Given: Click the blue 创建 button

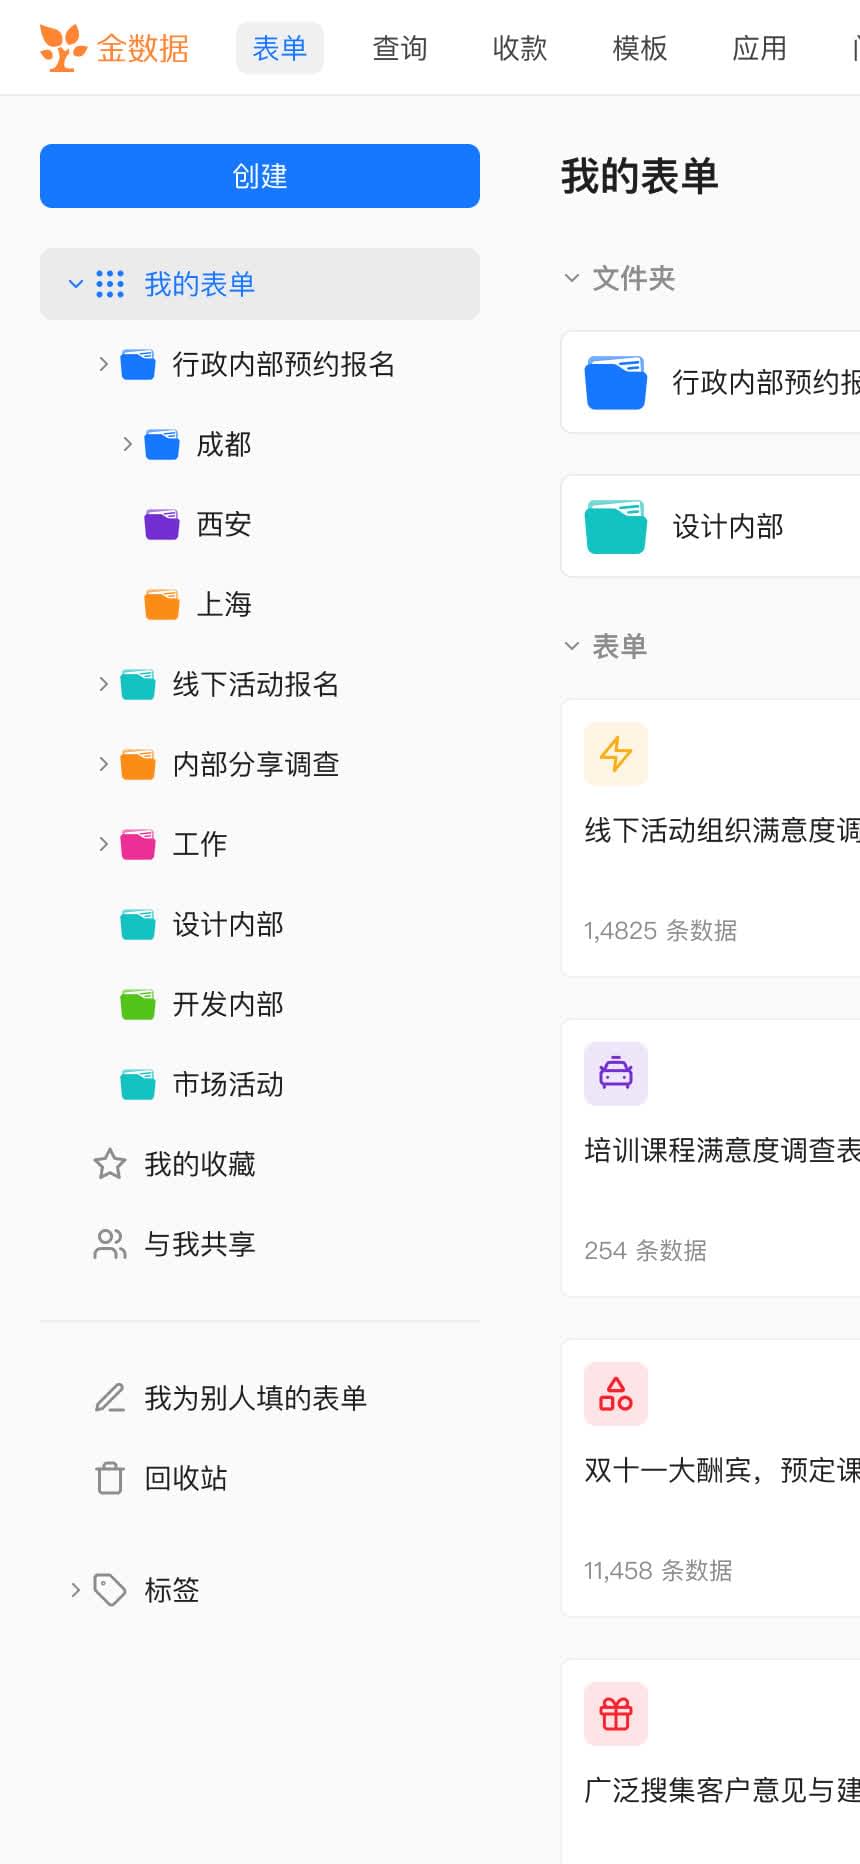Looking at the screenshot, I should point(260,176).
